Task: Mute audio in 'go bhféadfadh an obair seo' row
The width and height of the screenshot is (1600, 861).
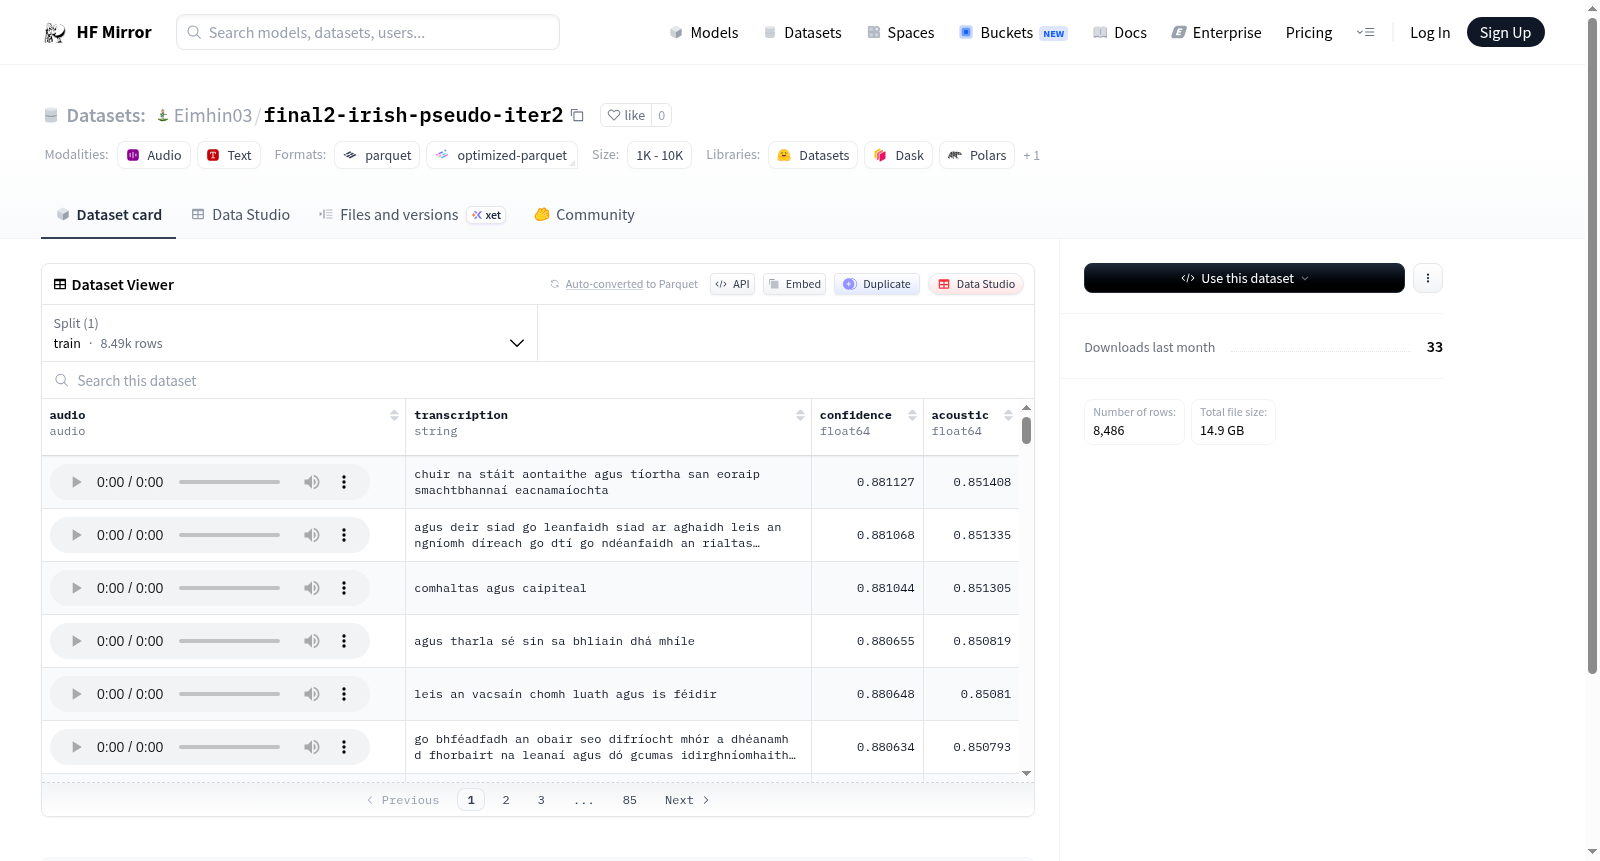Action: pos(312,747)
